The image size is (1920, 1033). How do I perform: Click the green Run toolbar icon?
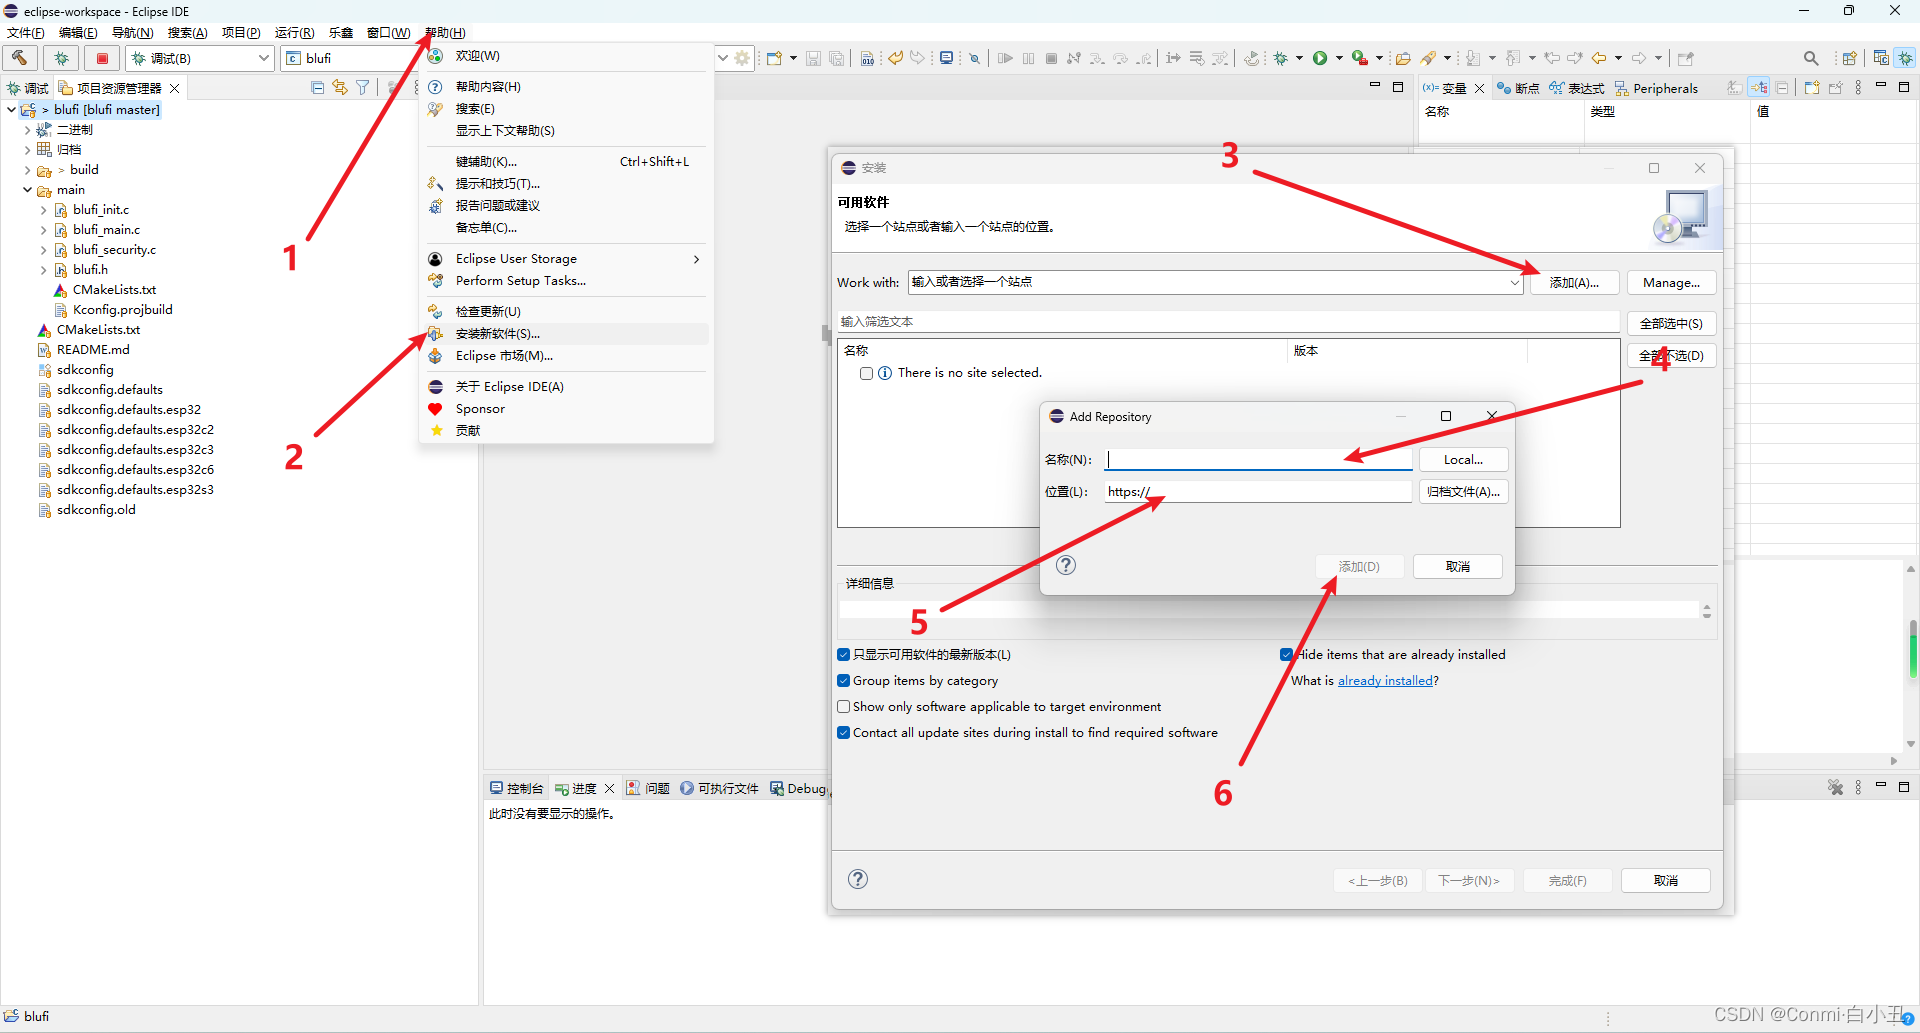coord(1322,58)
